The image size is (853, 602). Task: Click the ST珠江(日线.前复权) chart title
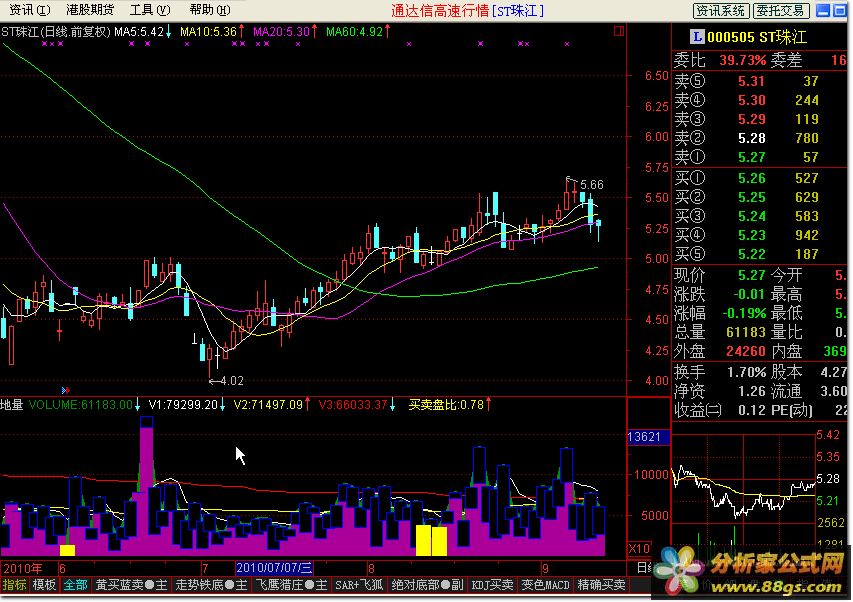(x=57, y=32)
